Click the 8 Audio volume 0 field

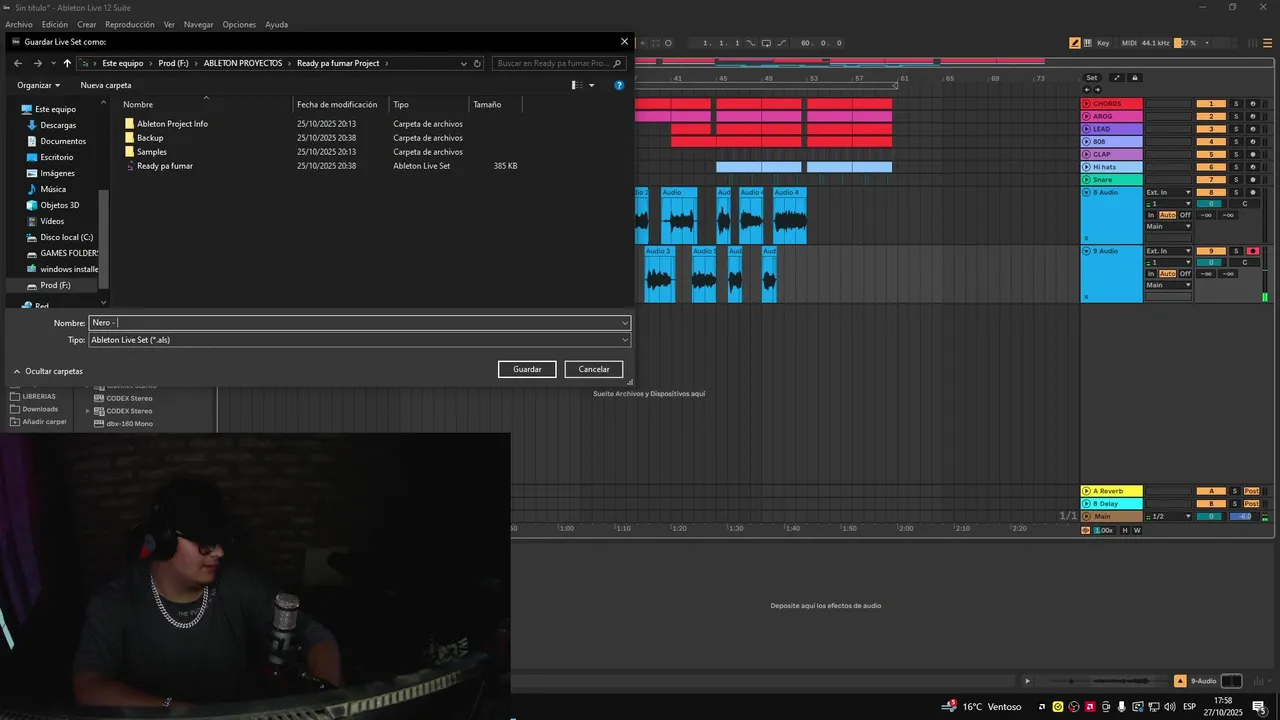click(x=1211, y=204)
